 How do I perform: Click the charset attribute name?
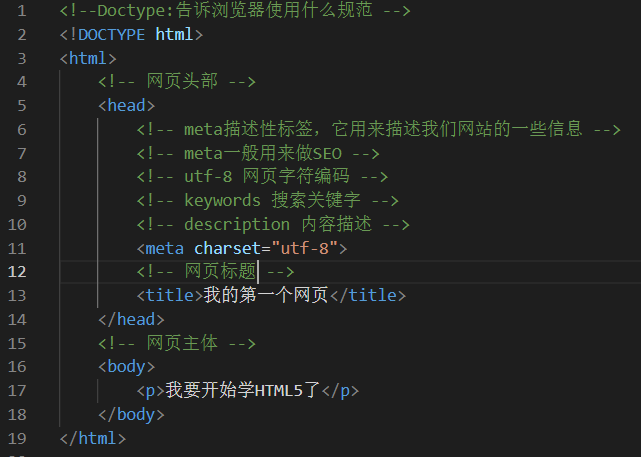(226, 248)
